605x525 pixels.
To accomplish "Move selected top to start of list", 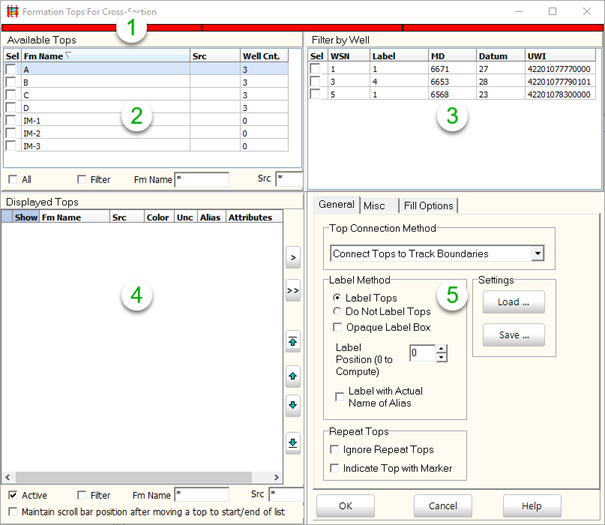I will [293, 342].
